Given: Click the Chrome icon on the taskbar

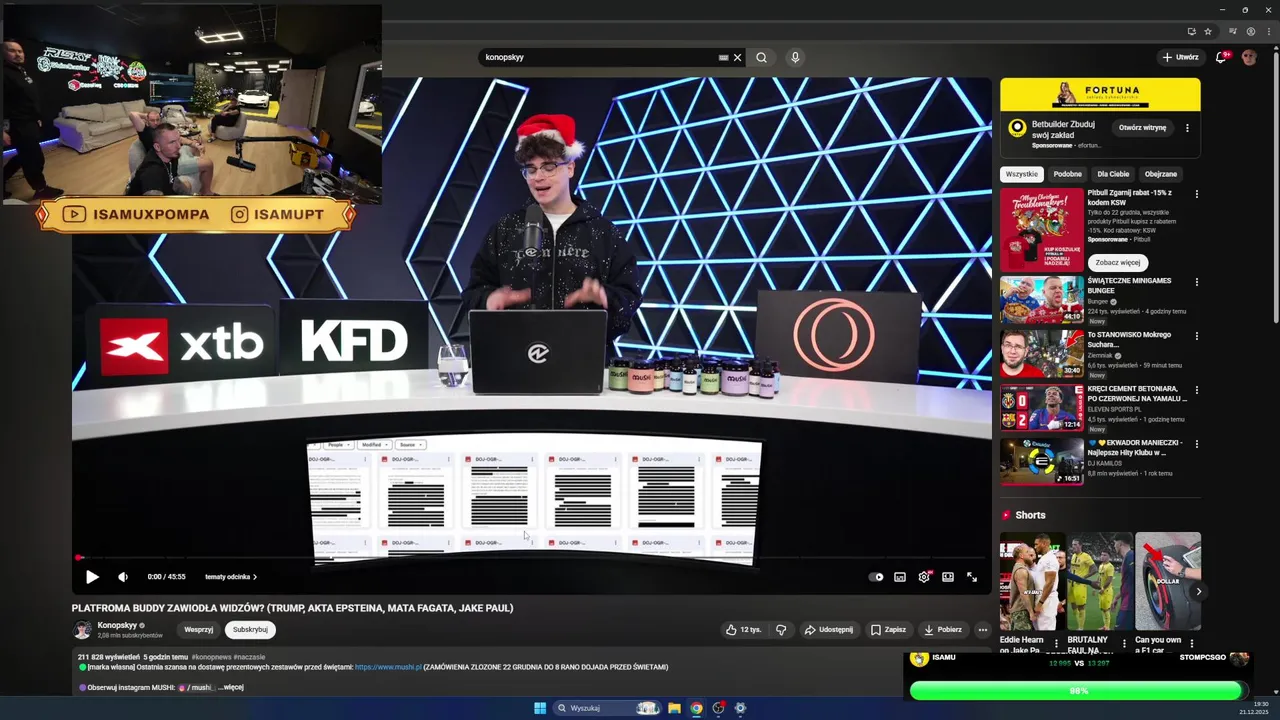Looking at the screenshot, I should click(696, 708).
